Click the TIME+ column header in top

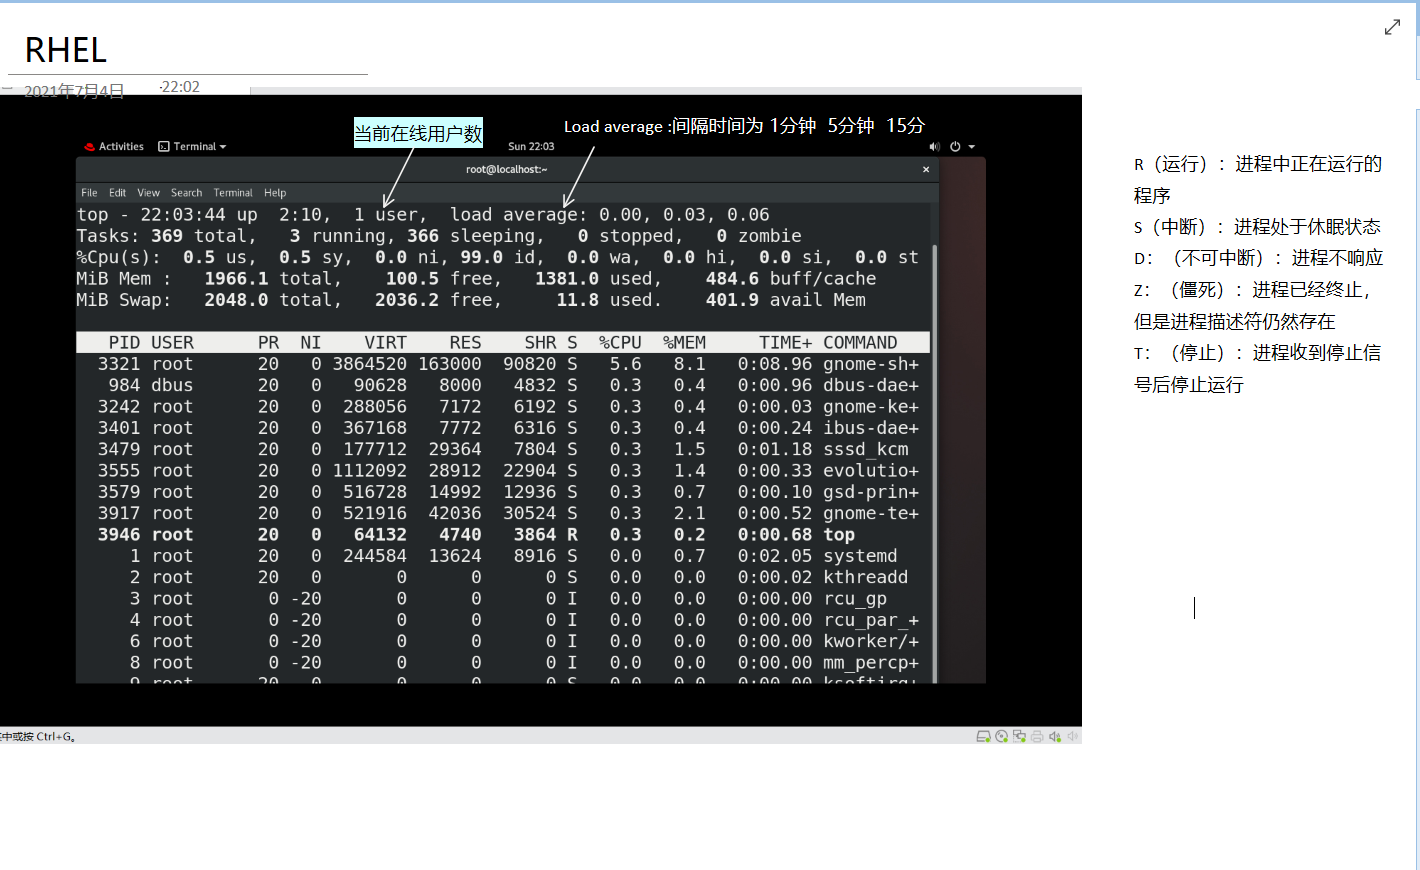(x=785, y=343)
